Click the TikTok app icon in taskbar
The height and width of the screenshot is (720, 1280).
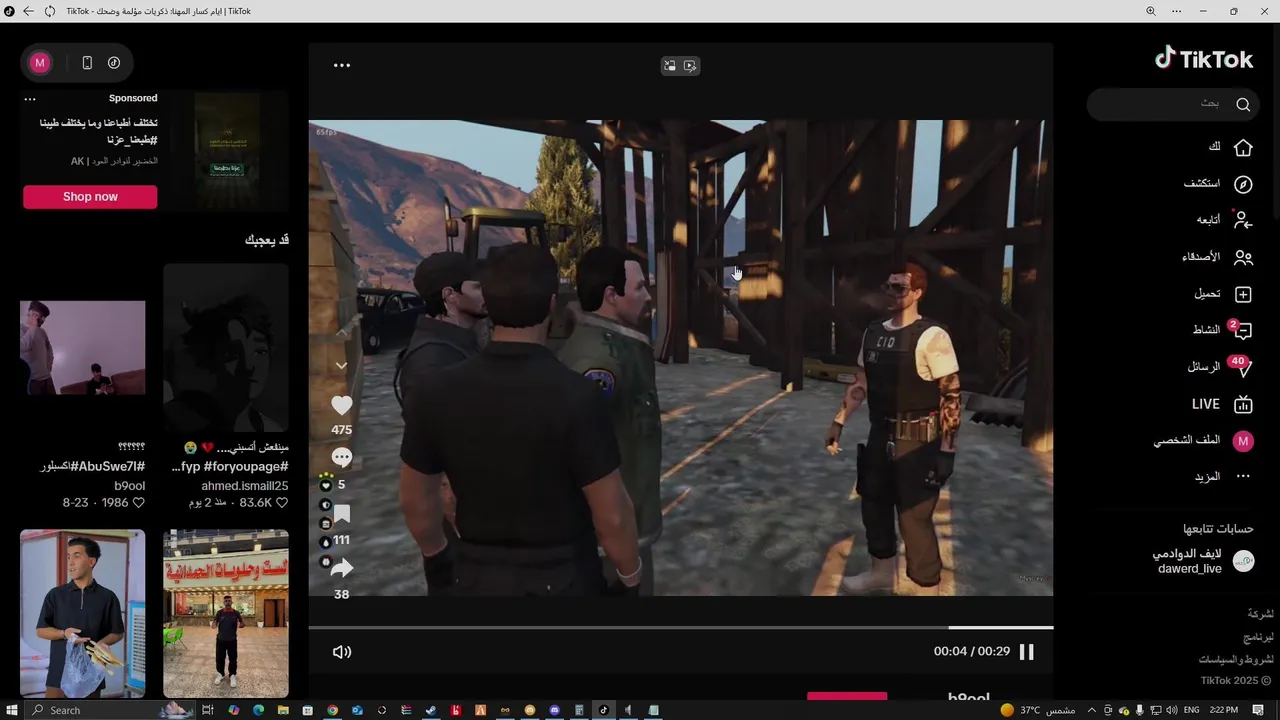pyautogui.click(x=603, y=710)
